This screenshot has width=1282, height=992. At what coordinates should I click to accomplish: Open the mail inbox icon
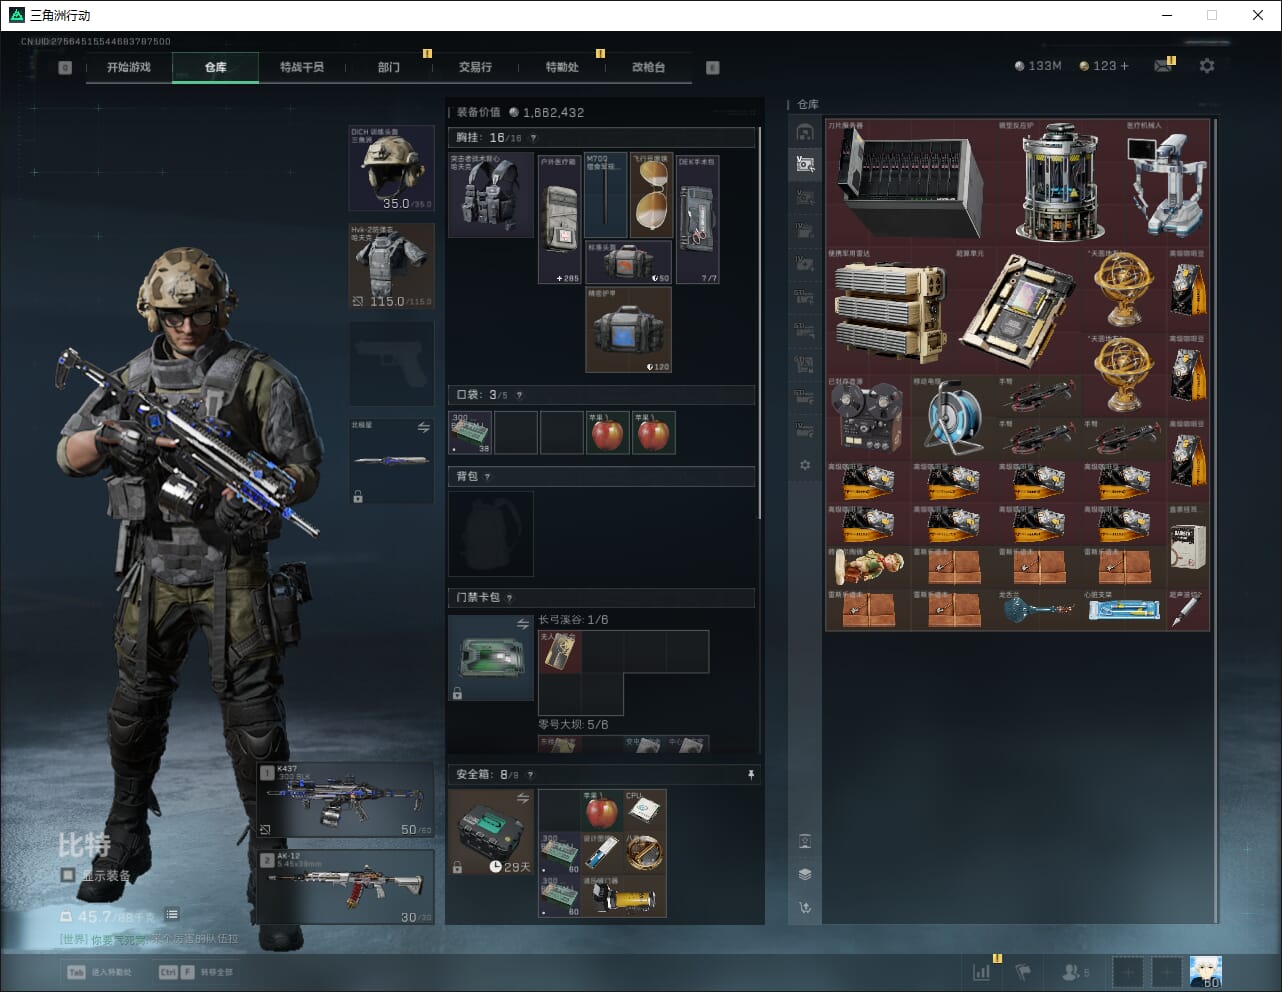point(1163,66)
